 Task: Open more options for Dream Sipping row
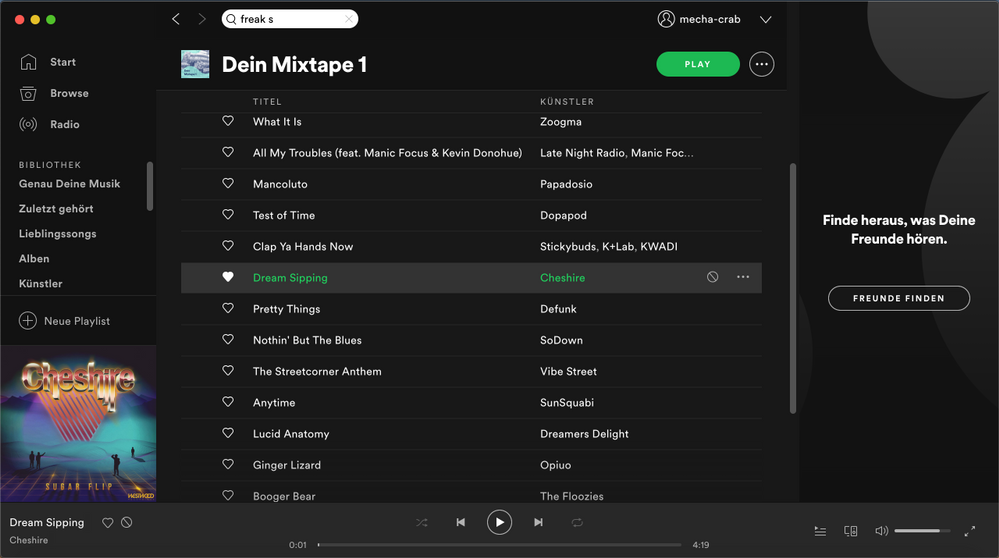pos(743,276)
